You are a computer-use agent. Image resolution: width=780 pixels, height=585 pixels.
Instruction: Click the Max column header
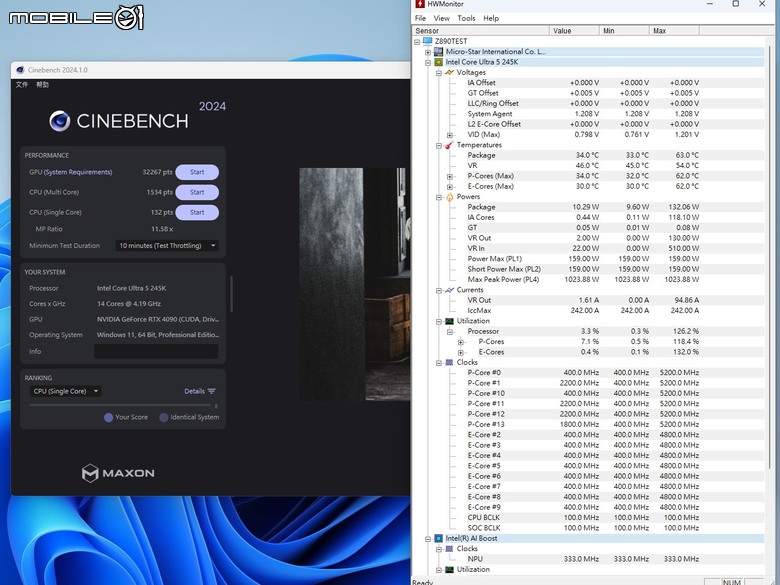(674, 31)
